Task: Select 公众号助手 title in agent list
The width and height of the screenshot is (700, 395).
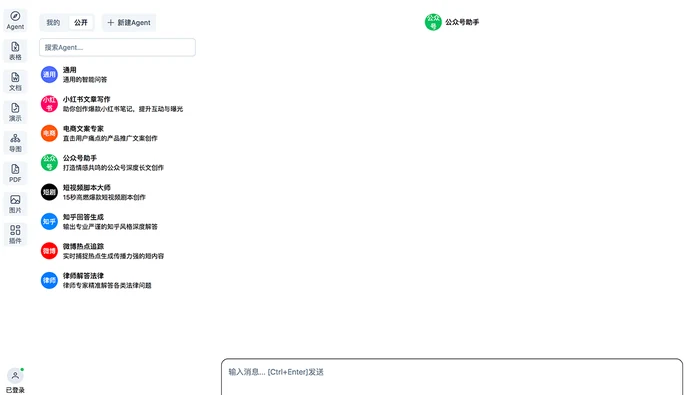Action: (x=80, y=158)
